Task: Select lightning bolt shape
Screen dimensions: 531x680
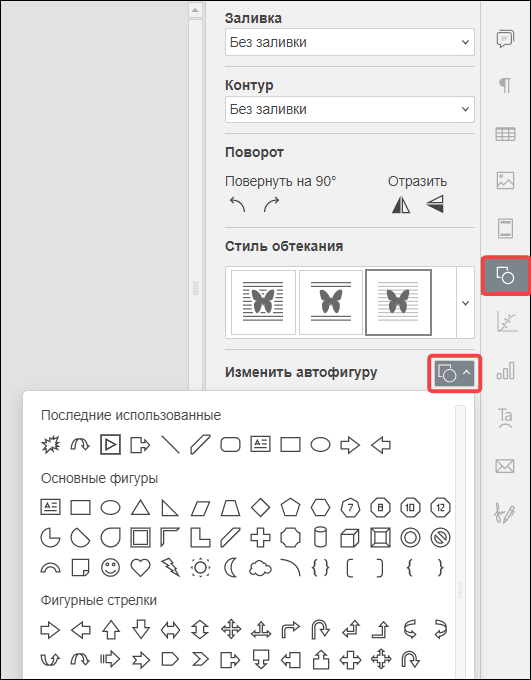Action: pos(170,568)
